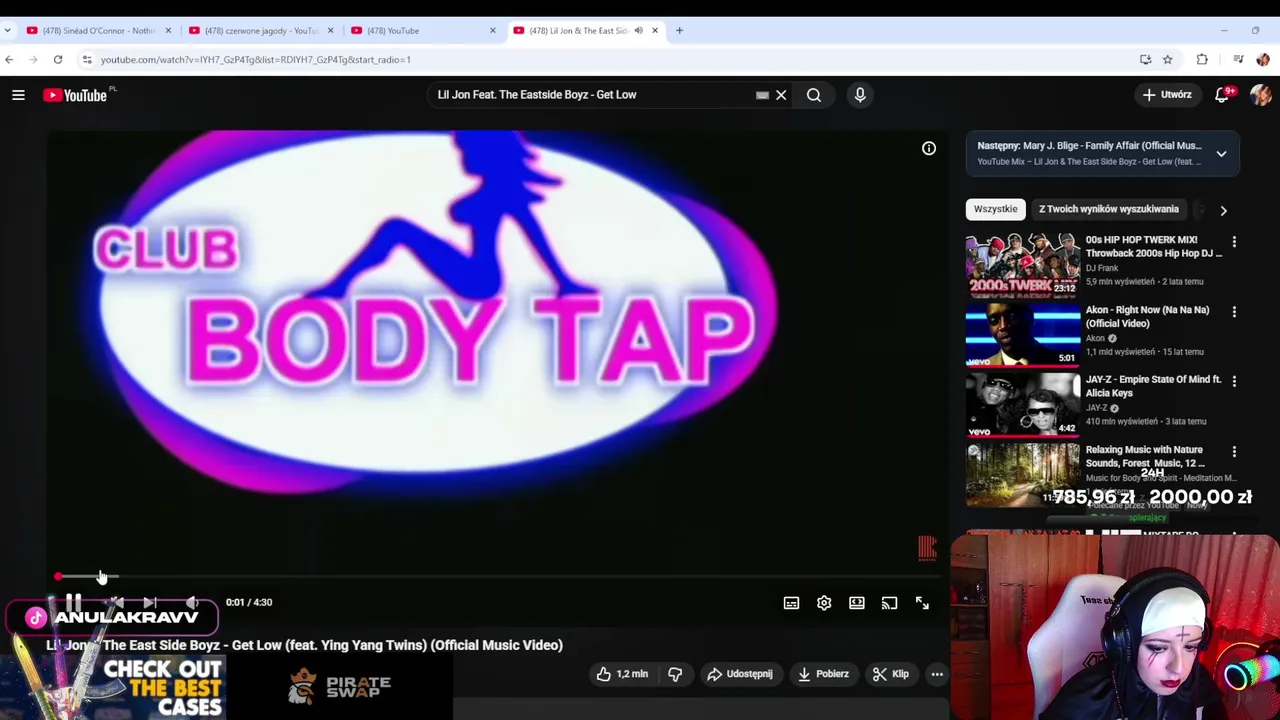Go to YouTube home via logo
Viewport: 1280px width, 720px height.
[x=75, y=95]
